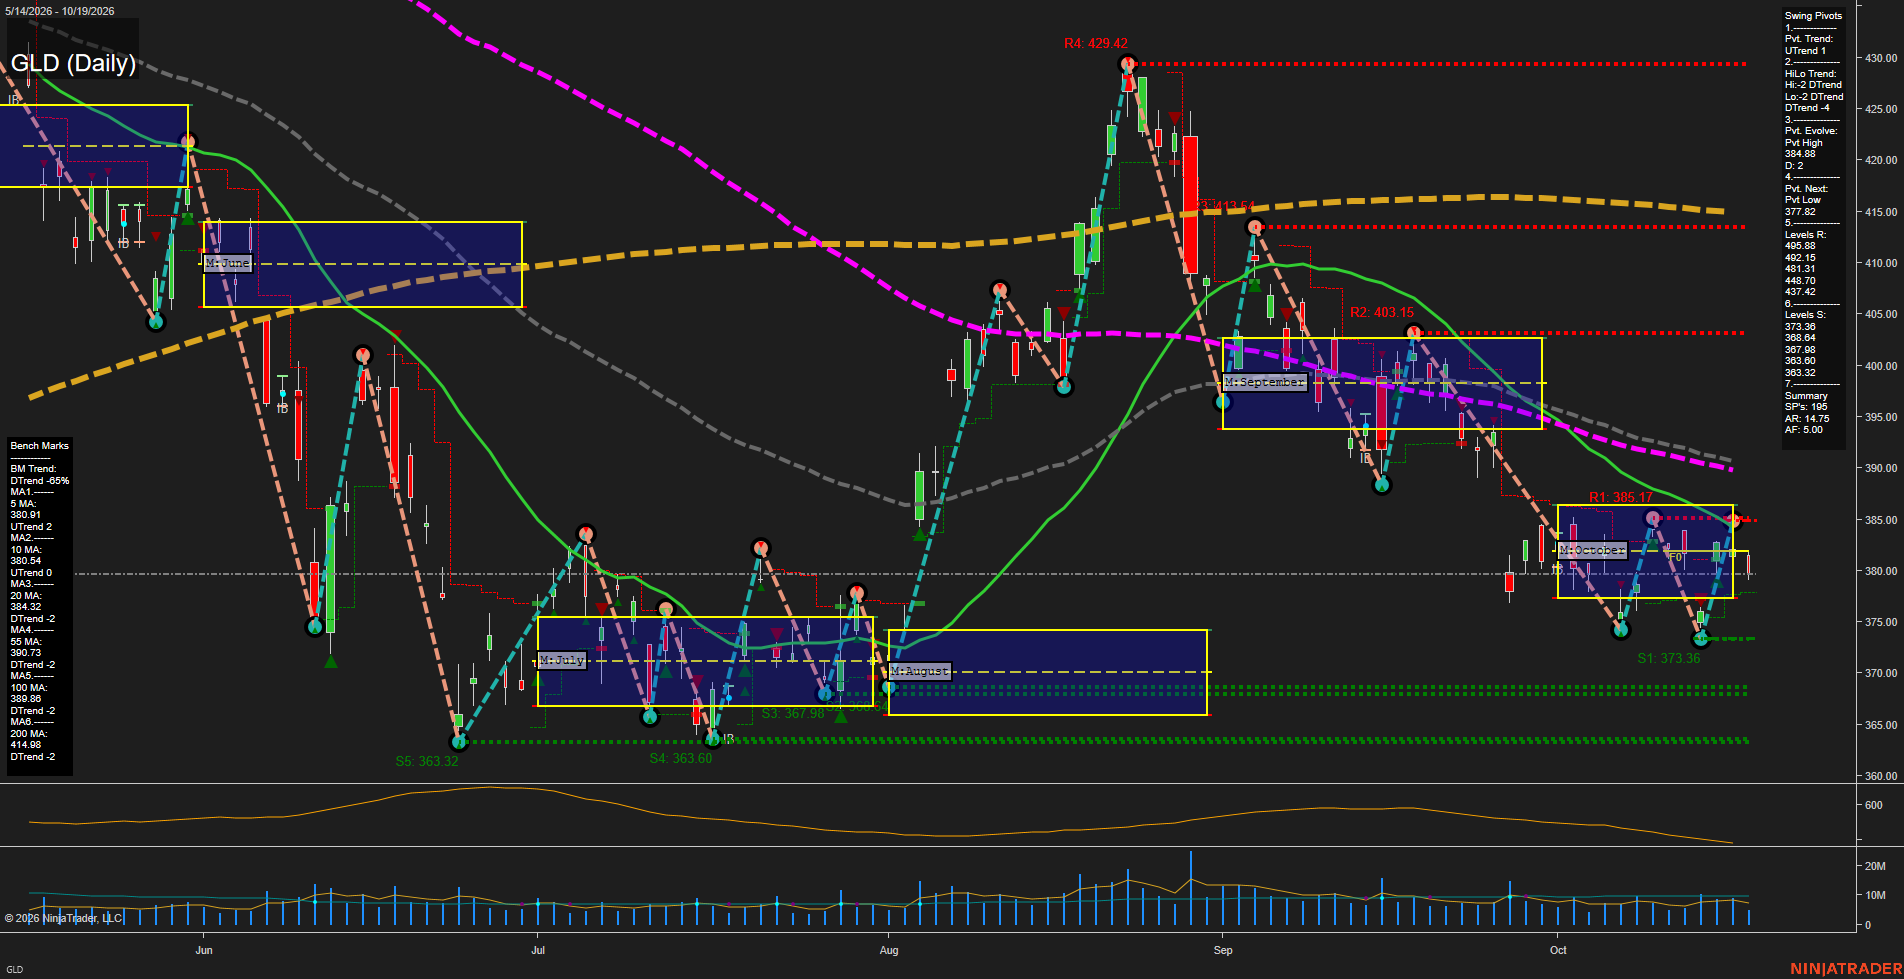Click the 430.00 price axis label

[x=1880, y=58]
